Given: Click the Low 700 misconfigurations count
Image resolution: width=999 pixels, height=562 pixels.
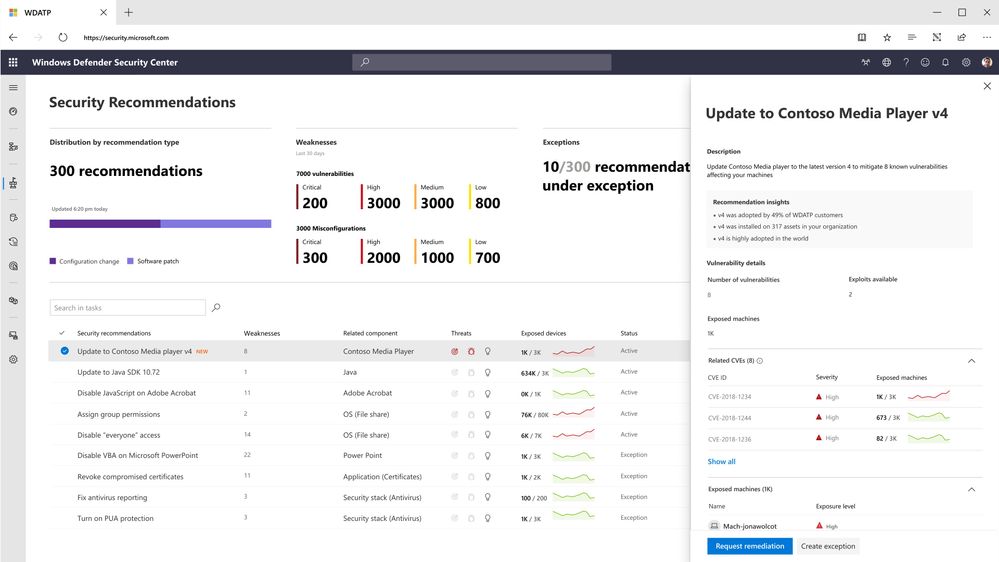Looking at the screenshot, I should pos(487,257).
